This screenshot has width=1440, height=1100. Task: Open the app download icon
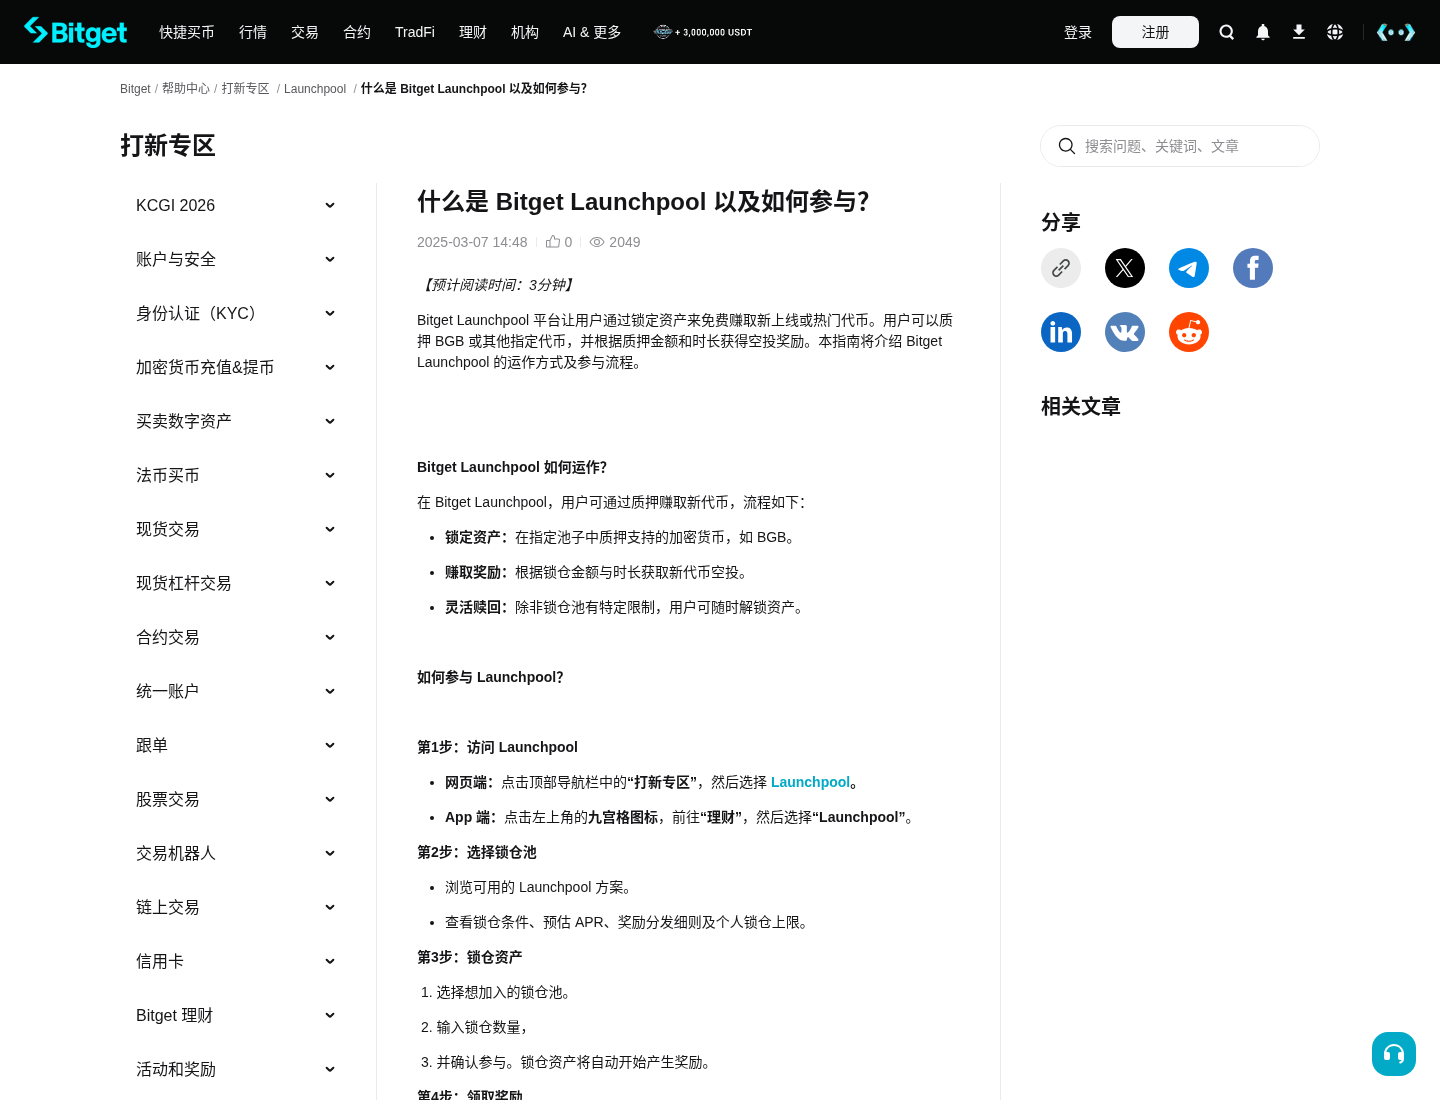pos(1299,32)
